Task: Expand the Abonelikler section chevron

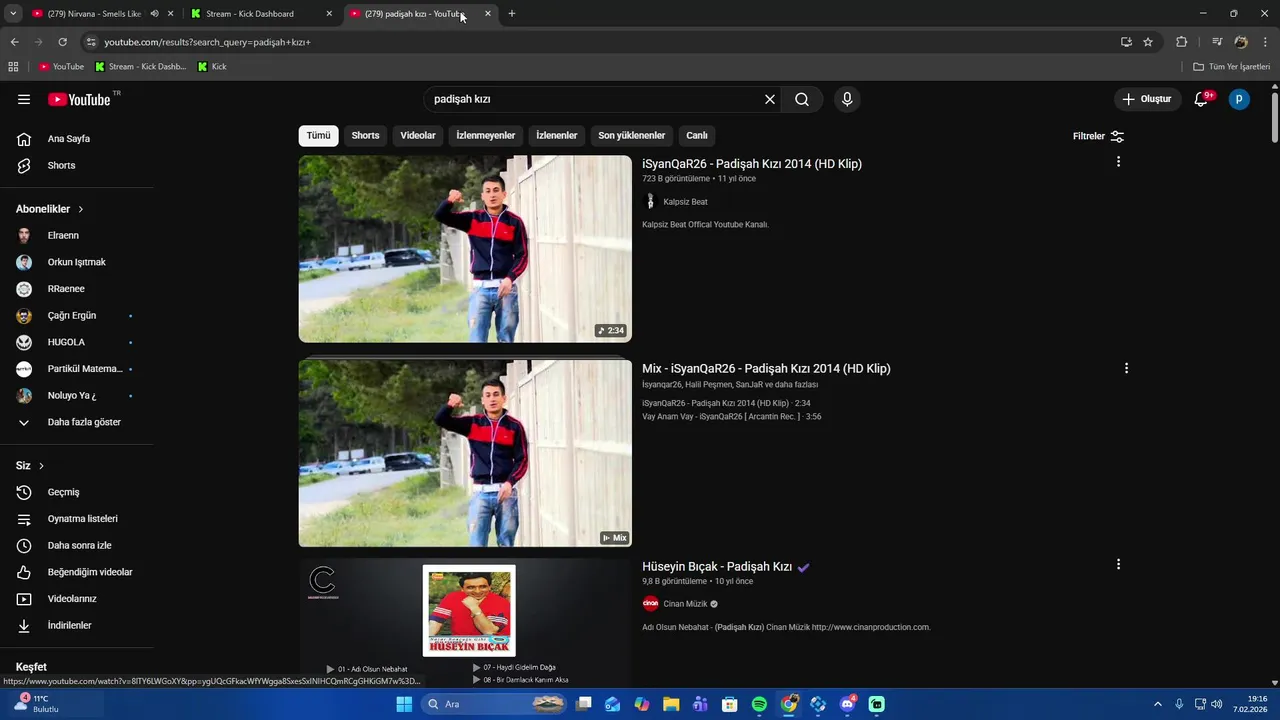Action: point(81,209)
